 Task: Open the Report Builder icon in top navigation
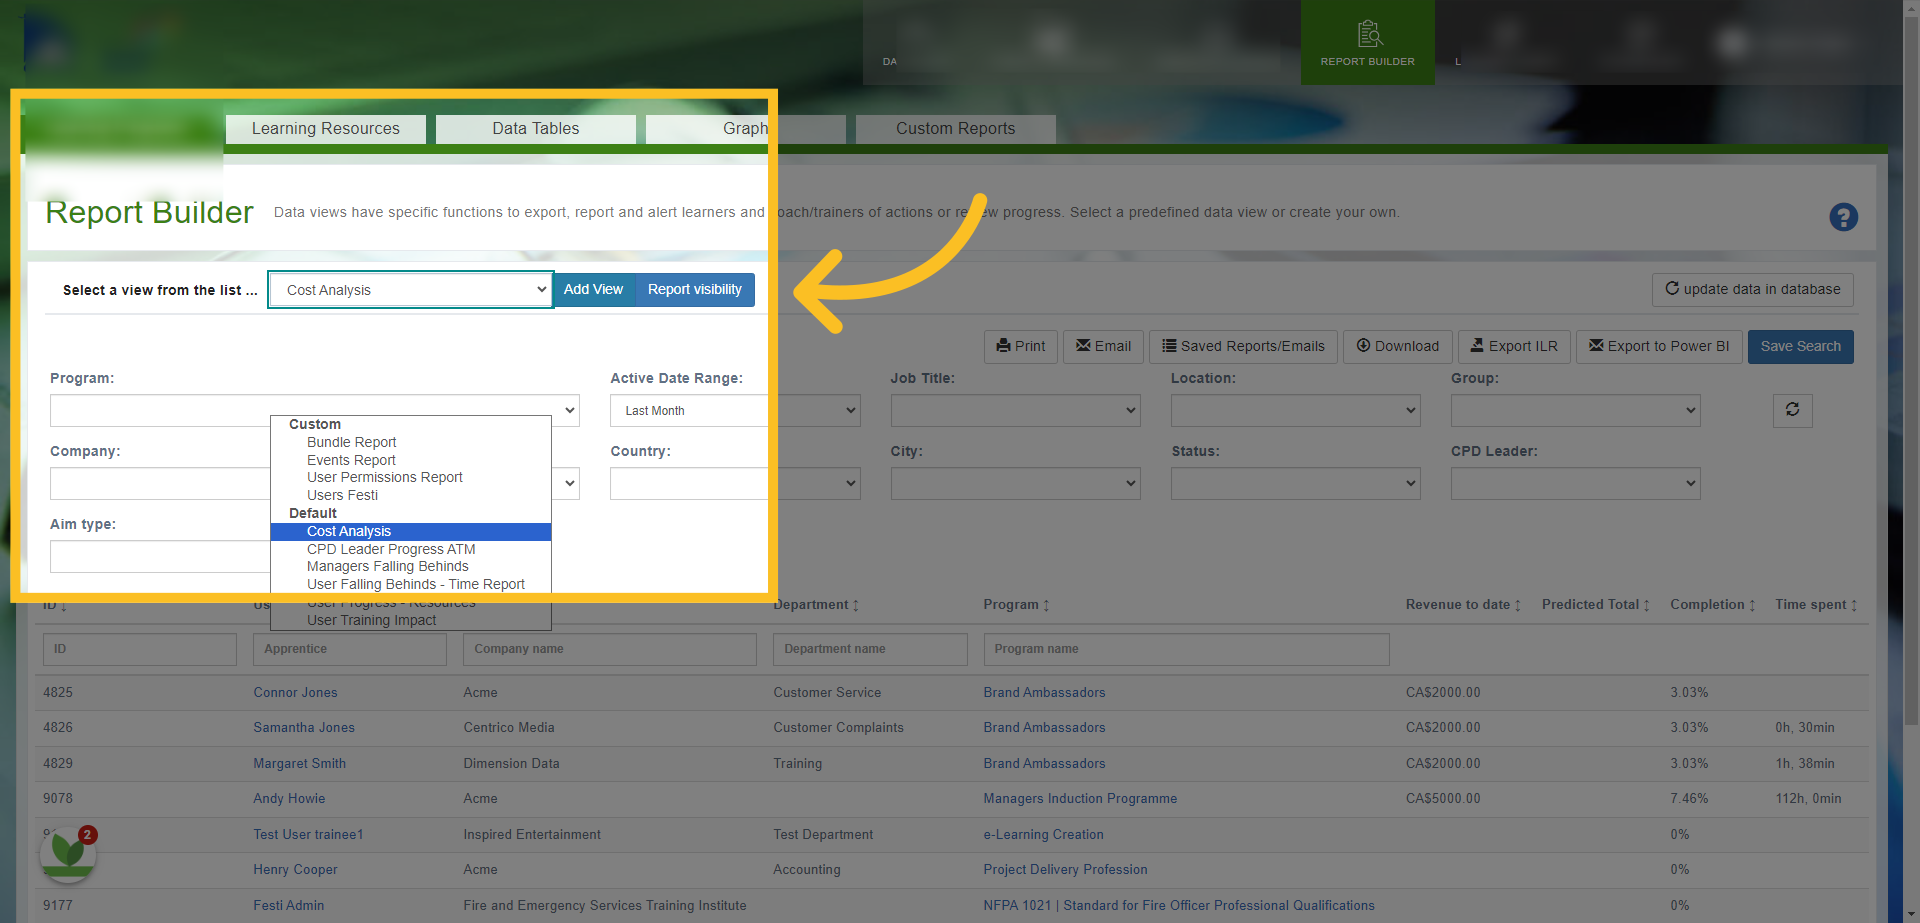click(x=1367, y=42)
